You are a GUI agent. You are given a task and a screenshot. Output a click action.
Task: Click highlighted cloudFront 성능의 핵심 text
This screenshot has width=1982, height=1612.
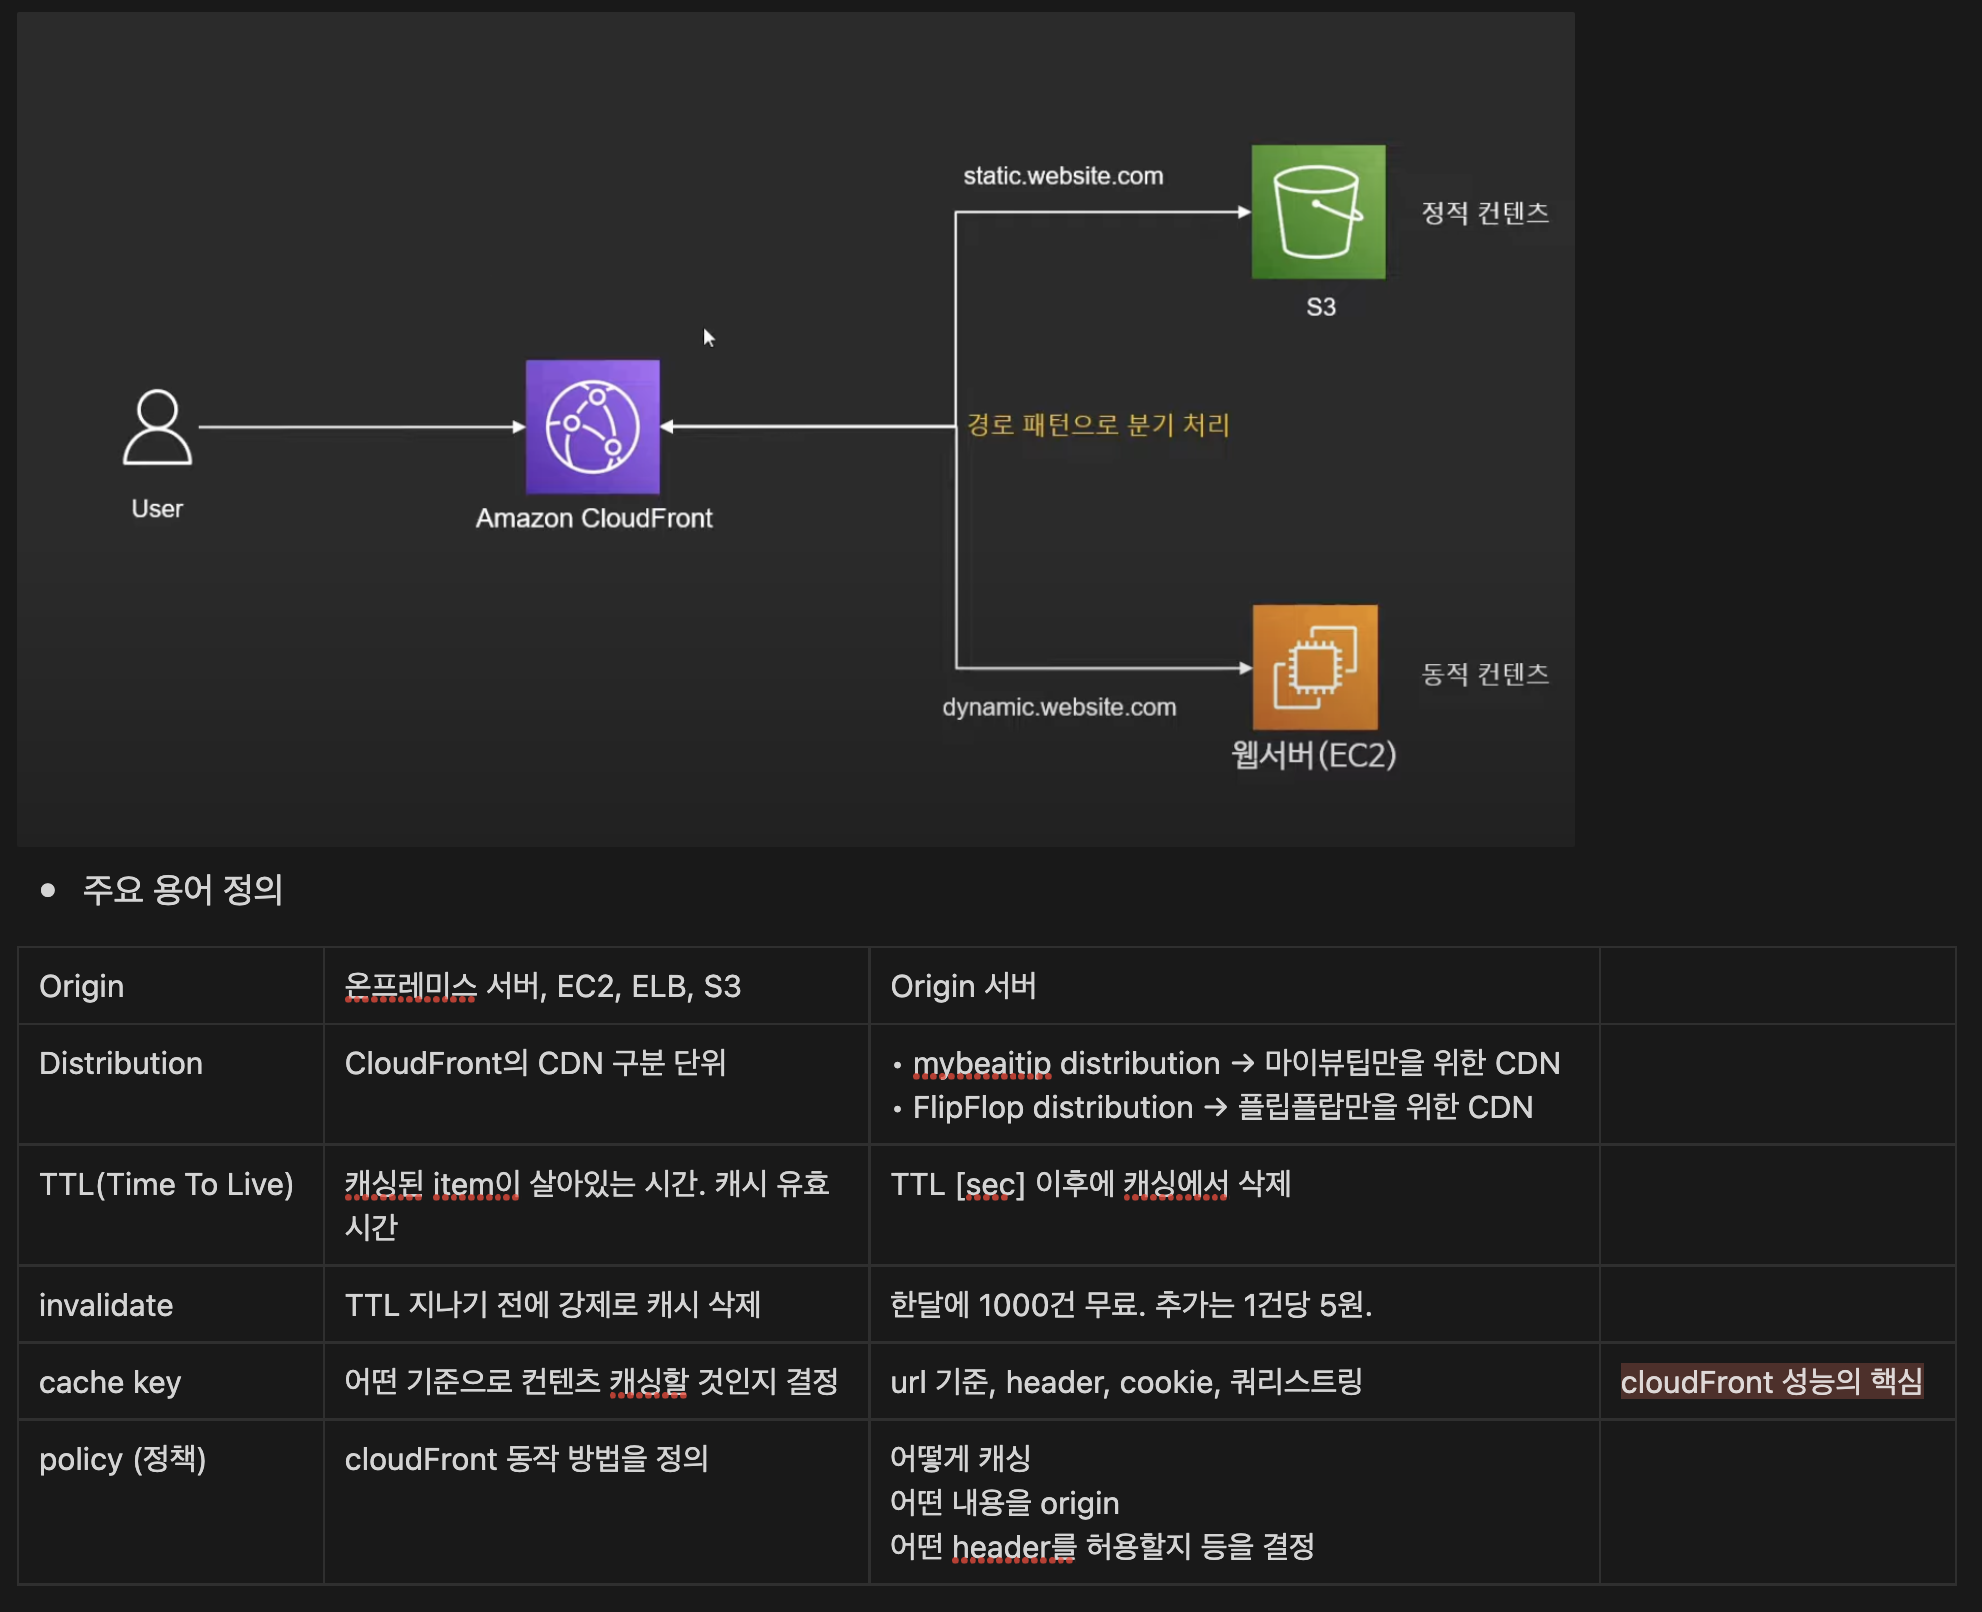click(1770, 1382)
